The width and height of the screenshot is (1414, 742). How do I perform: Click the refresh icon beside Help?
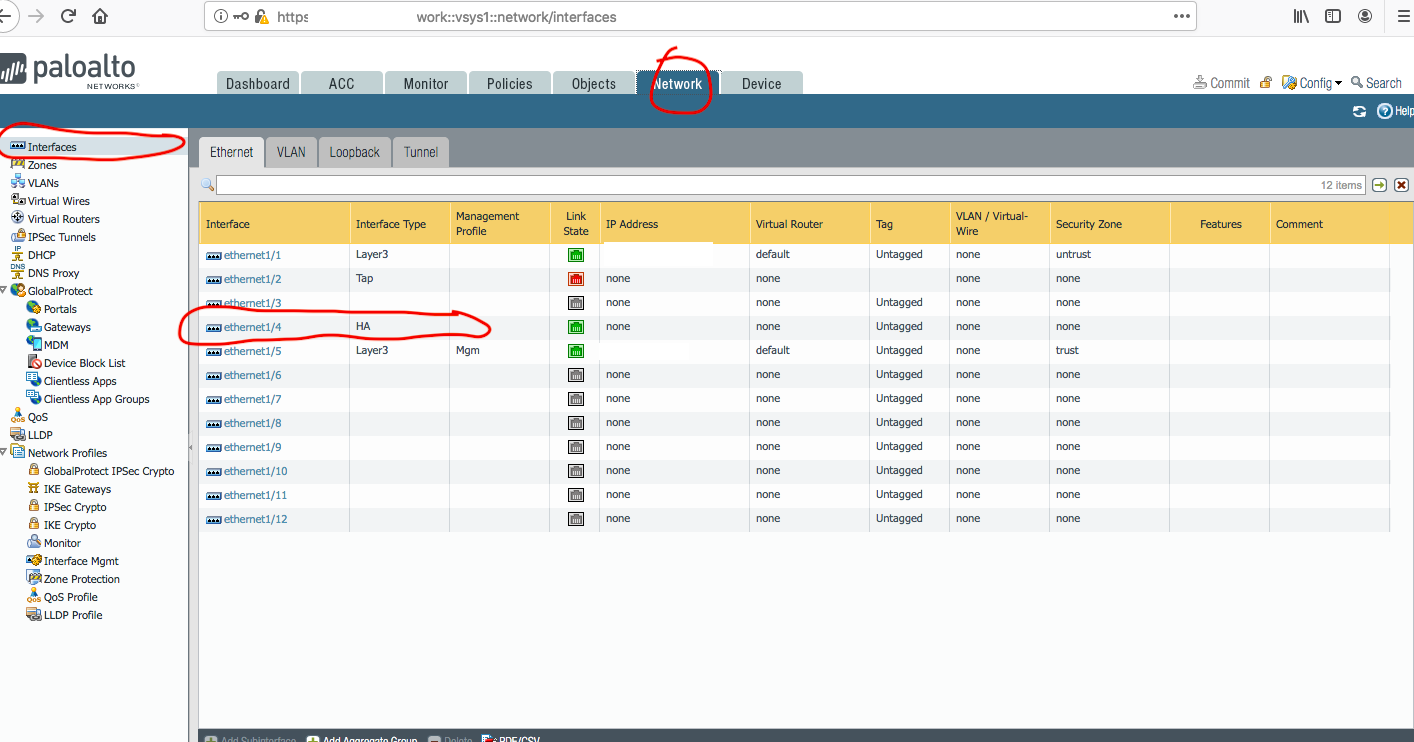click(1359, 112)
